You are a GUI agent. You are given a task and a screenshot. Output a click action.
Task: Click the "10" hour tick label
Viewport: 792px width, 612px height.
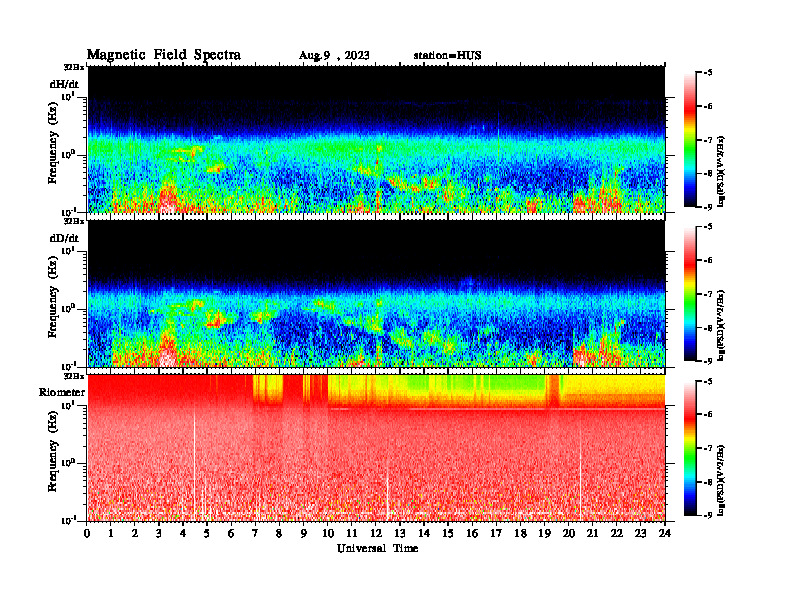pyautogui.click(x=327, y=533)
